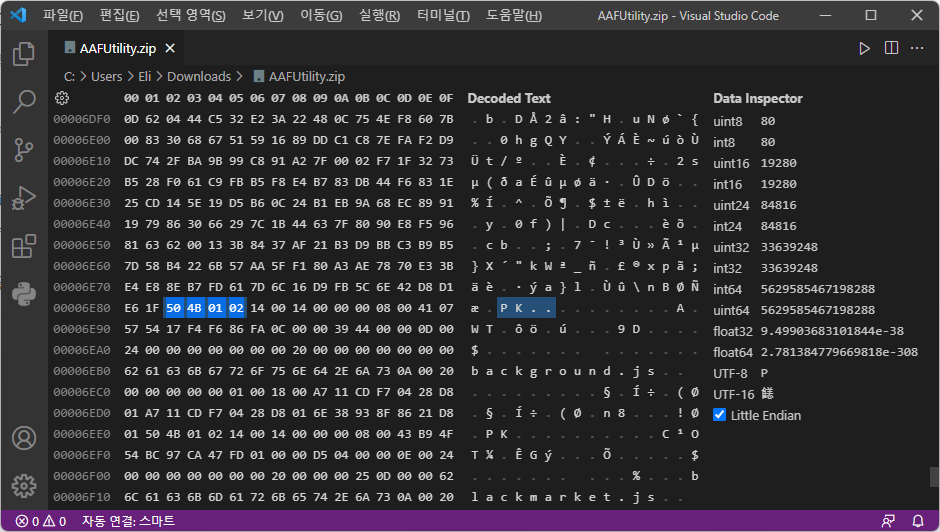Open the editor More Actions menu
Viewport: 940px width, 532px height.
click(x=917, y=48)
